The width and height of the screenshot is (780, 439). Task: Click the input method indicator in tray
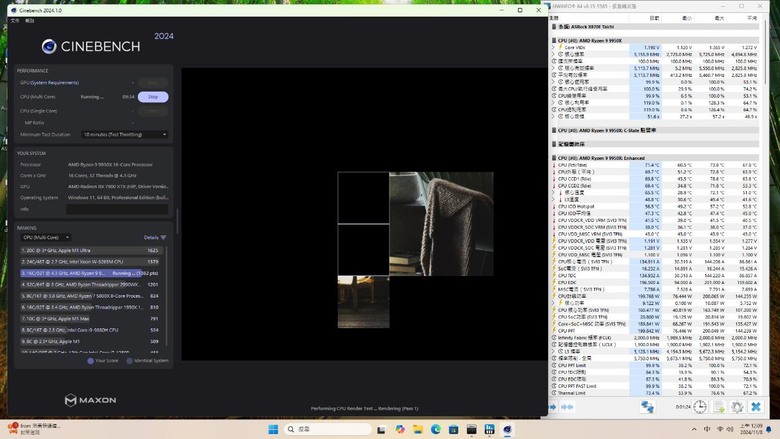(707, 430)
